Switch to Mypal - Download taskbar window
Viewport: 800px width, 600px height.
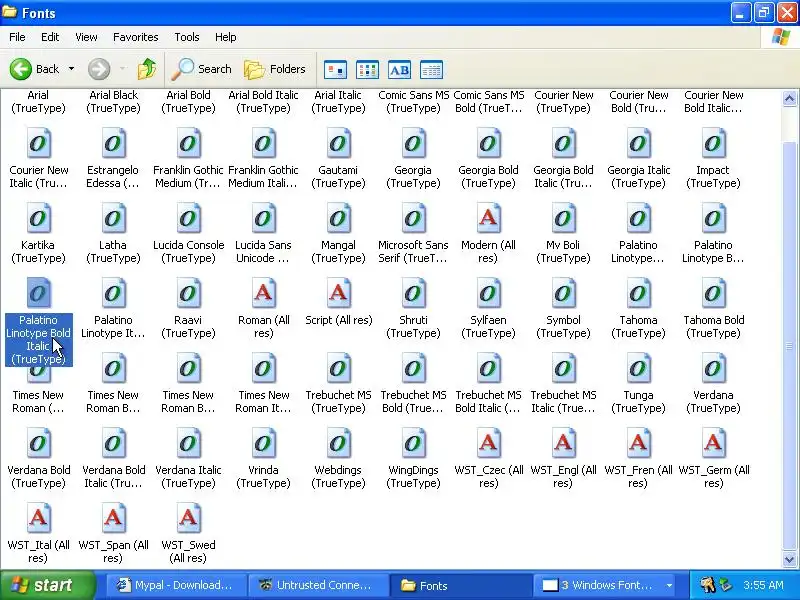click(176, 585)
